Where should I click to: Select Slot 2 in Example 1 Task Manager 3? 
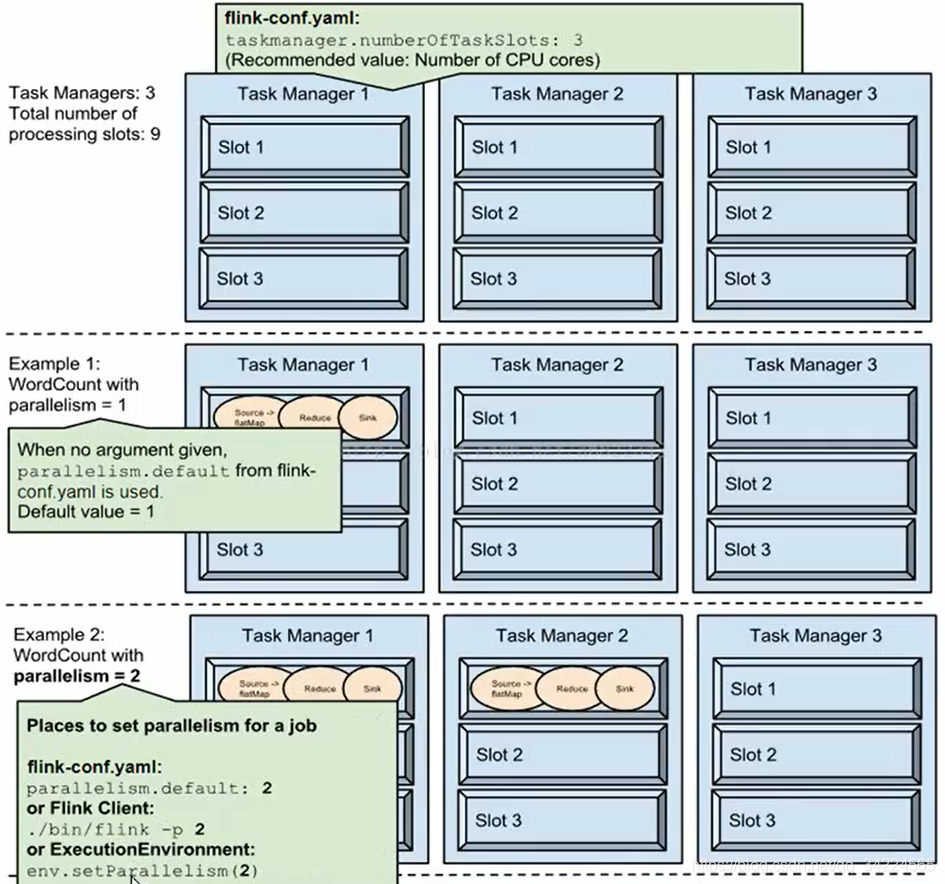point(812,483)
